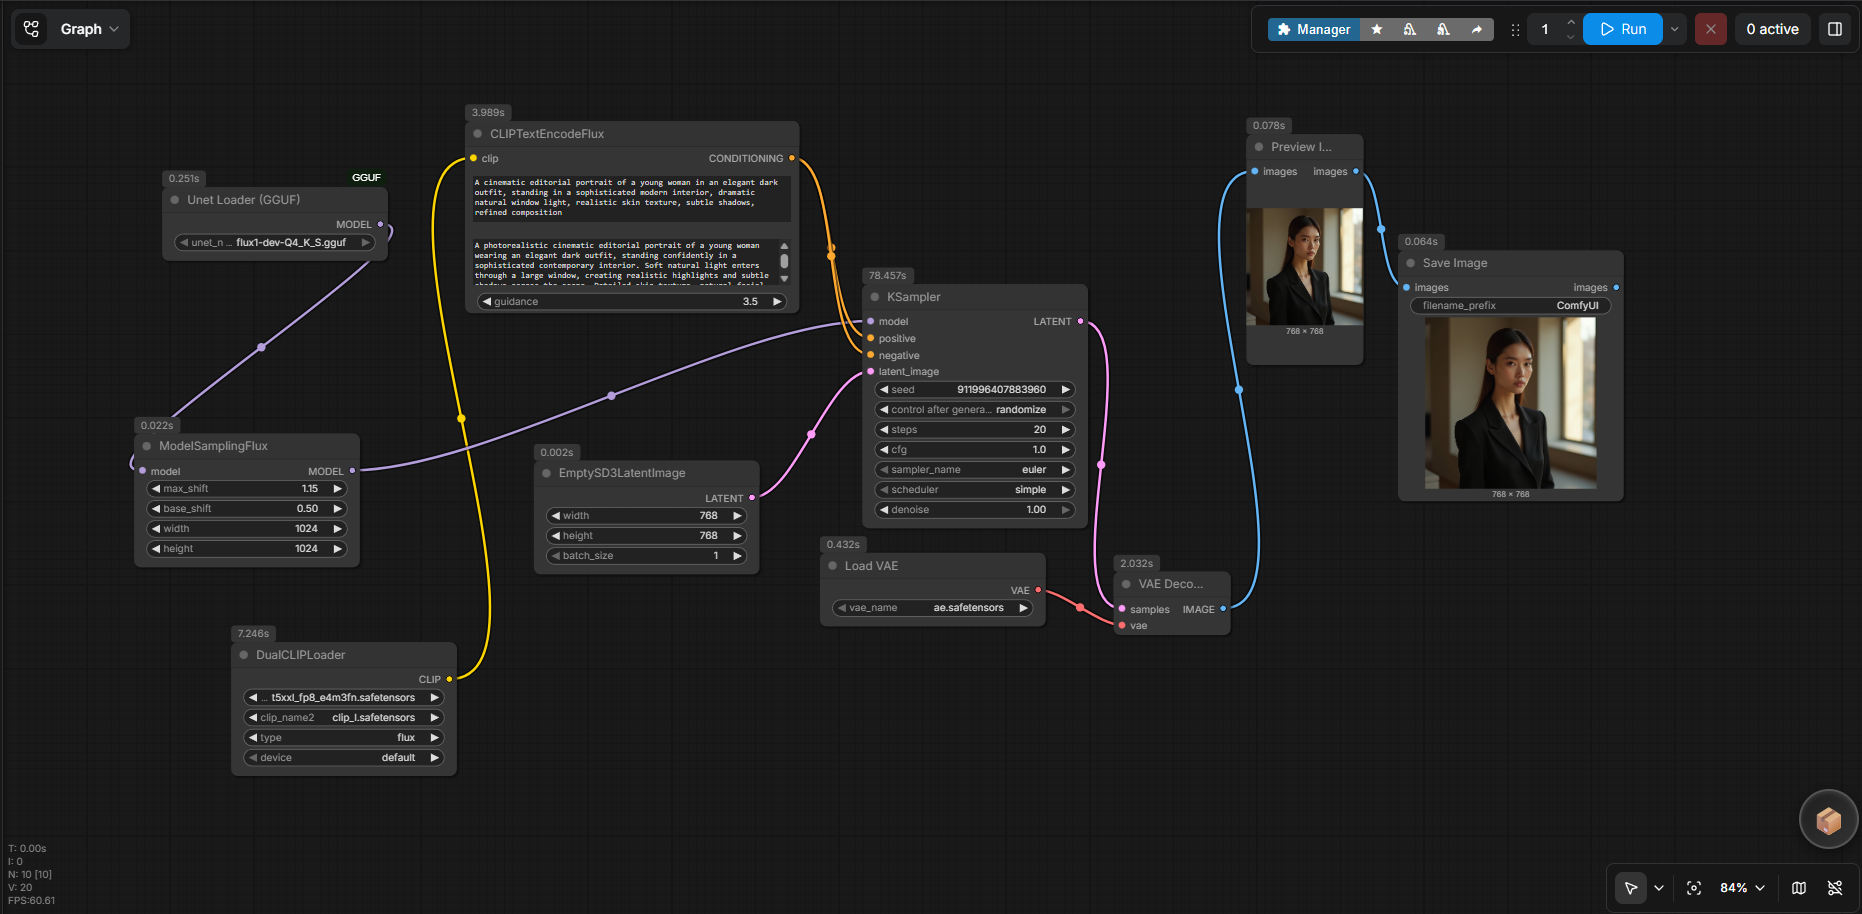The width and height of the screenshot is (1862, 914).
Task: Click the second prompt's scrollbar
Action: pyautogui.click(x=784, y=262)
